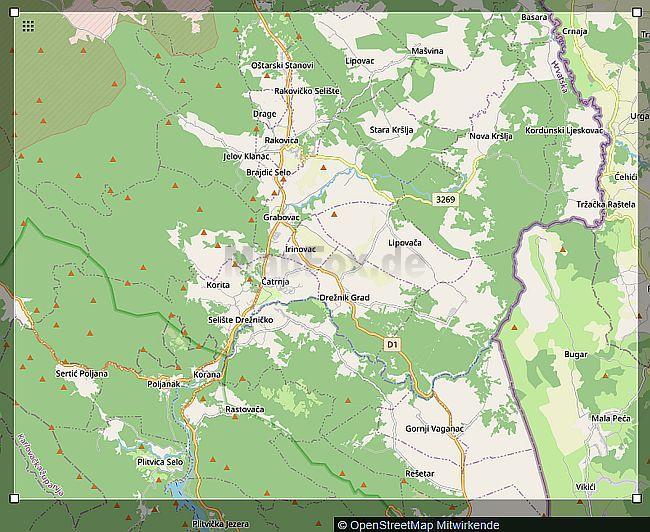Image resolution: width=650 pixels, height=532 pixels.
Task: Click the Mašvina village label
Action: pyautogui.click(x=427, y=50)
